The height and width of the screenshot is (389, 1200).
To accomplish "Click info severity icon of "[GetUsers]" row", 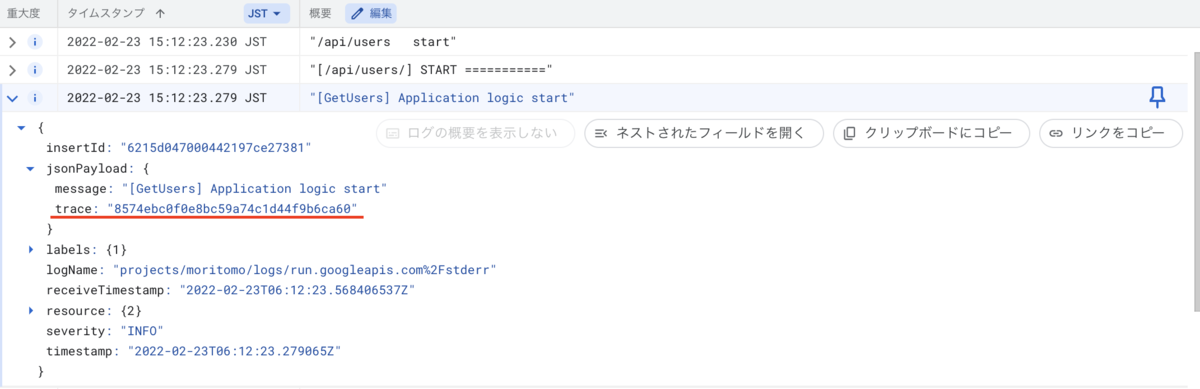I will pos(35,98).
